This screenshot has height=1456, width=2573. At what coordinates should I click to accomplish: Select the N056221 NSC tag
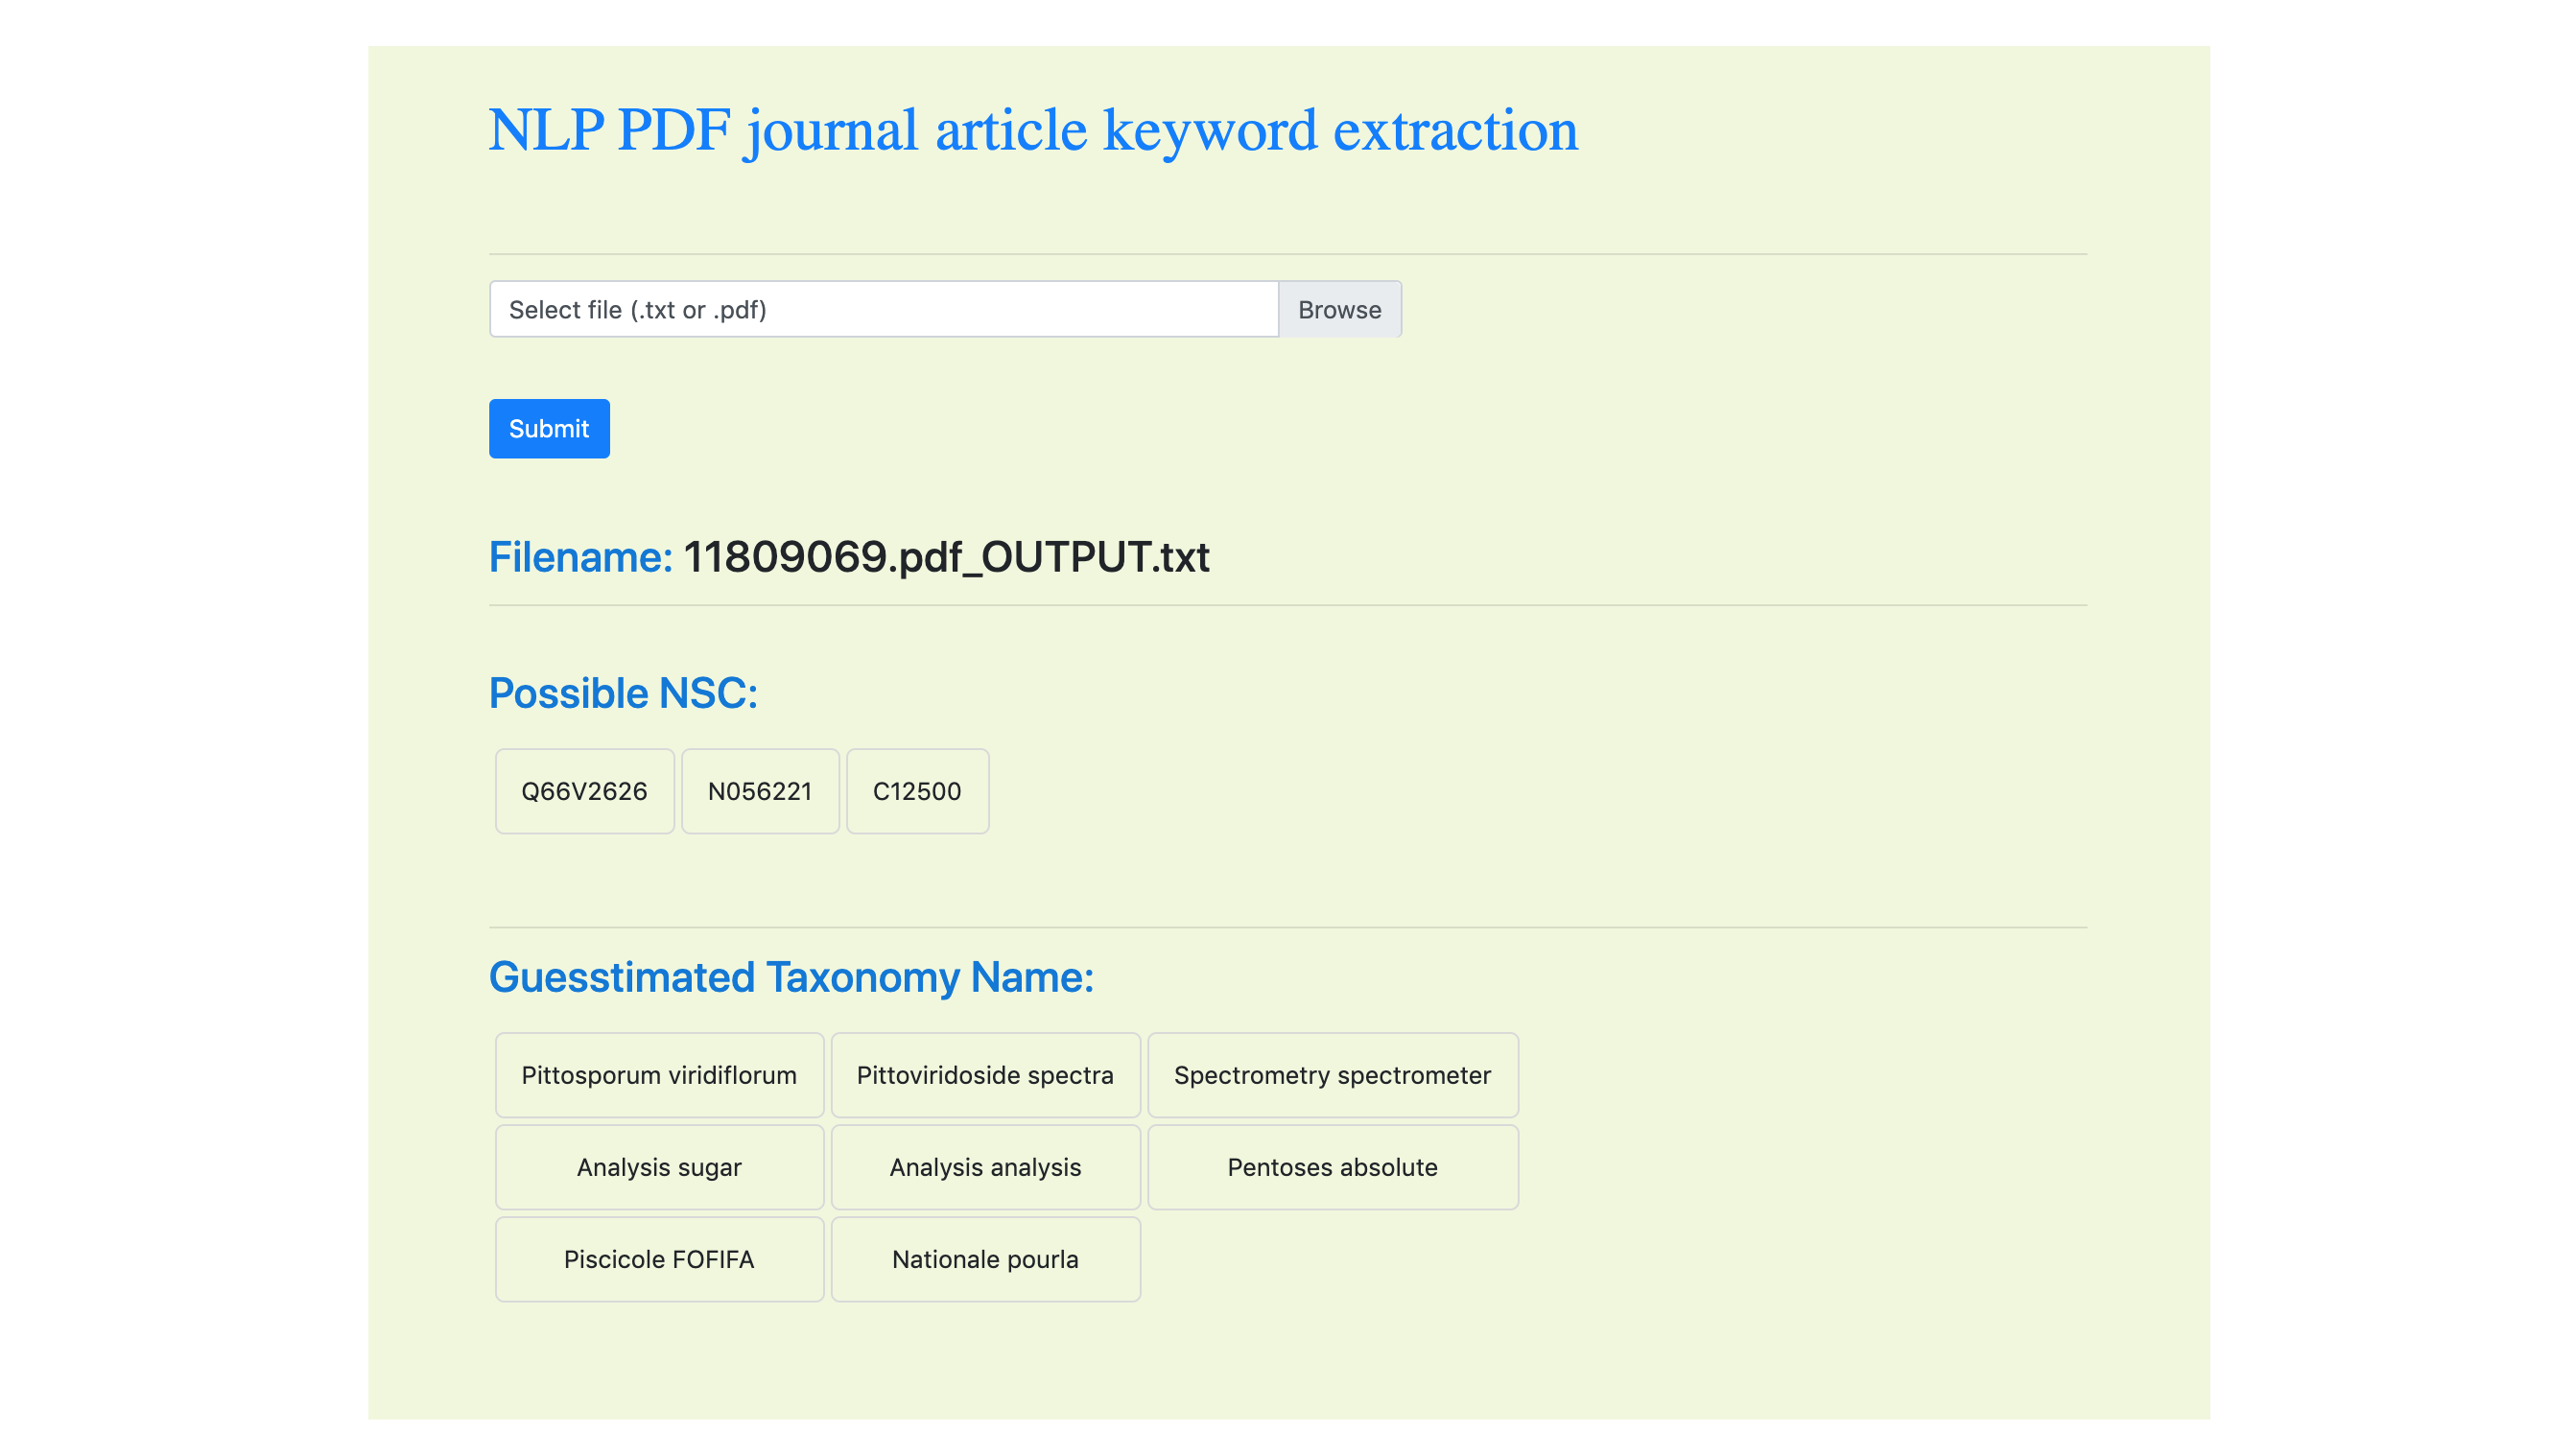(759, 791)
